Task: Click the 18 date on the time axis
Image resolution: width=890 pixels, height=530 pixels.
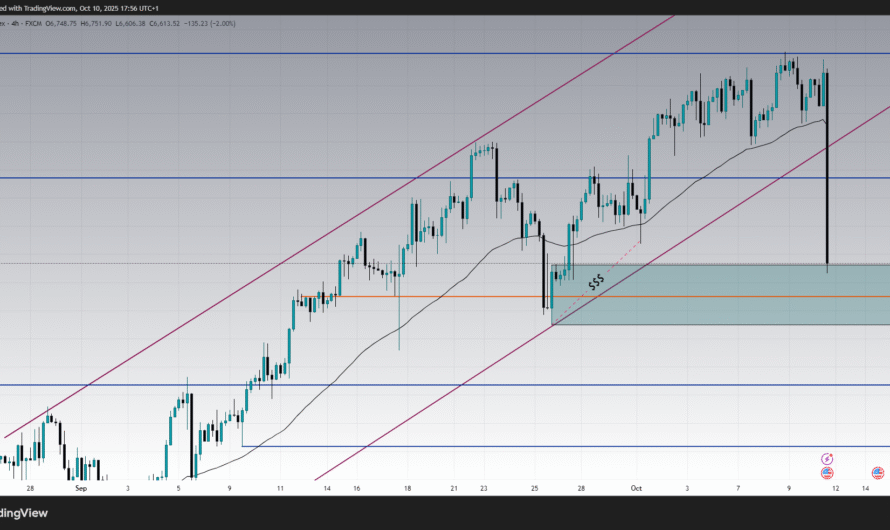Action: coord(408,488)
